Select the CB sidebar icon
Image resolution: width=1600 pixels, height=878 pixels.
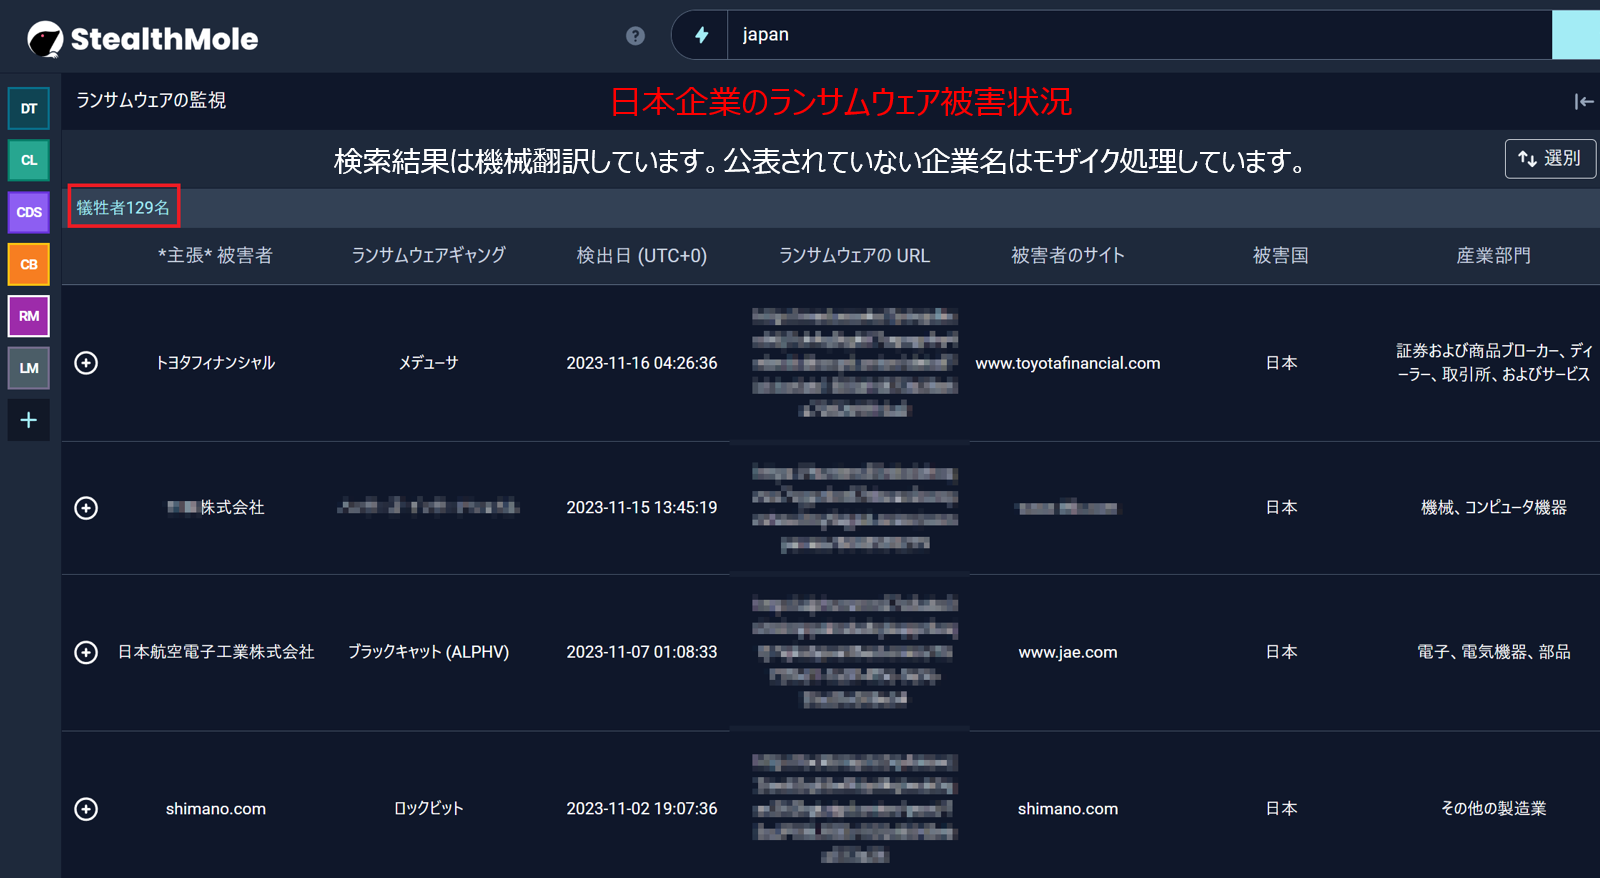tap(29, 265)
